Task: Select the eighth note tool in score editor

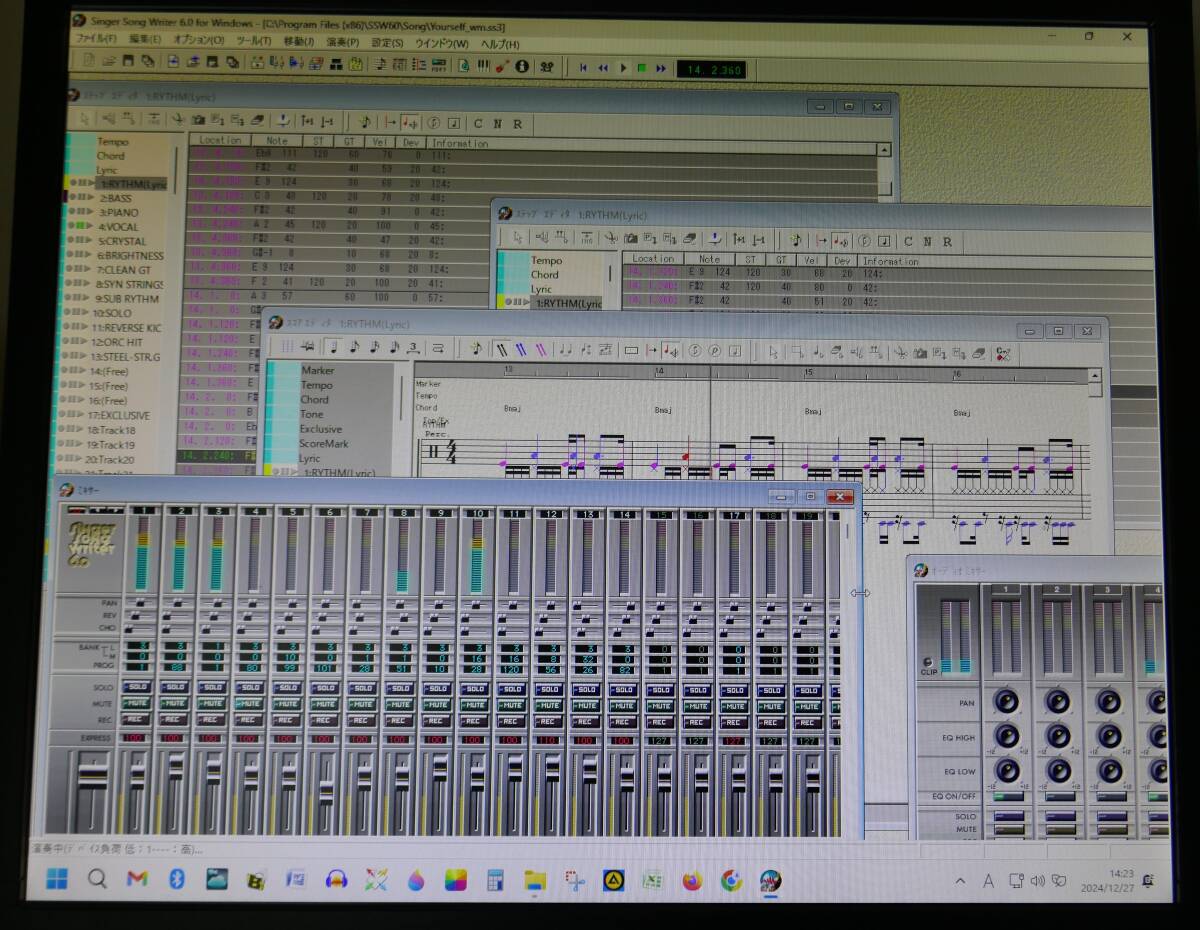Action: [x=353, y=347]
